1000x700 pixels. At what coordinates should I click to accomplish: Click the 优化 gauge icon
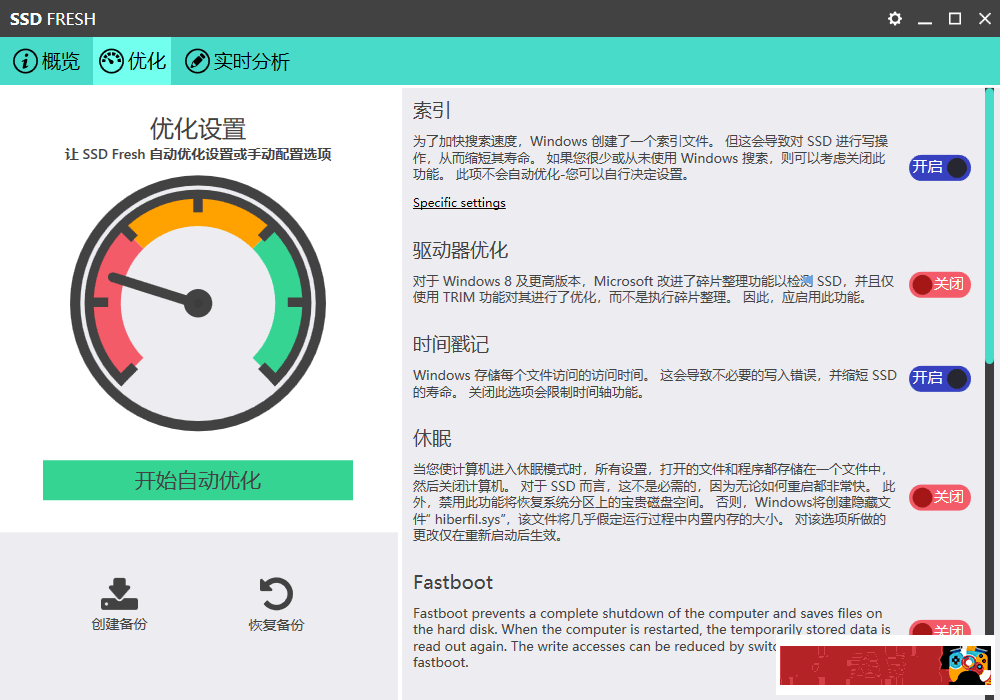coord(112,61)
